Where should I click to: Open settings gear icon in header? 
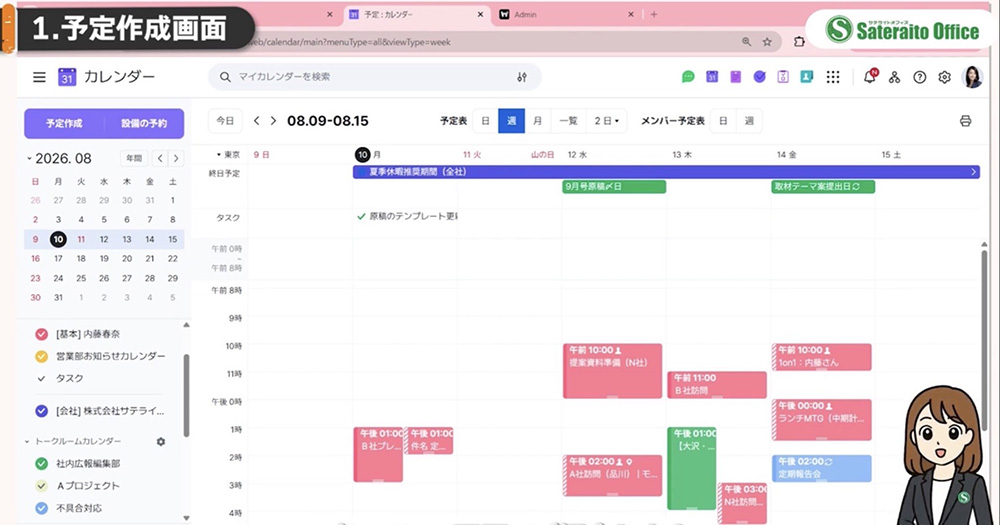944,77
